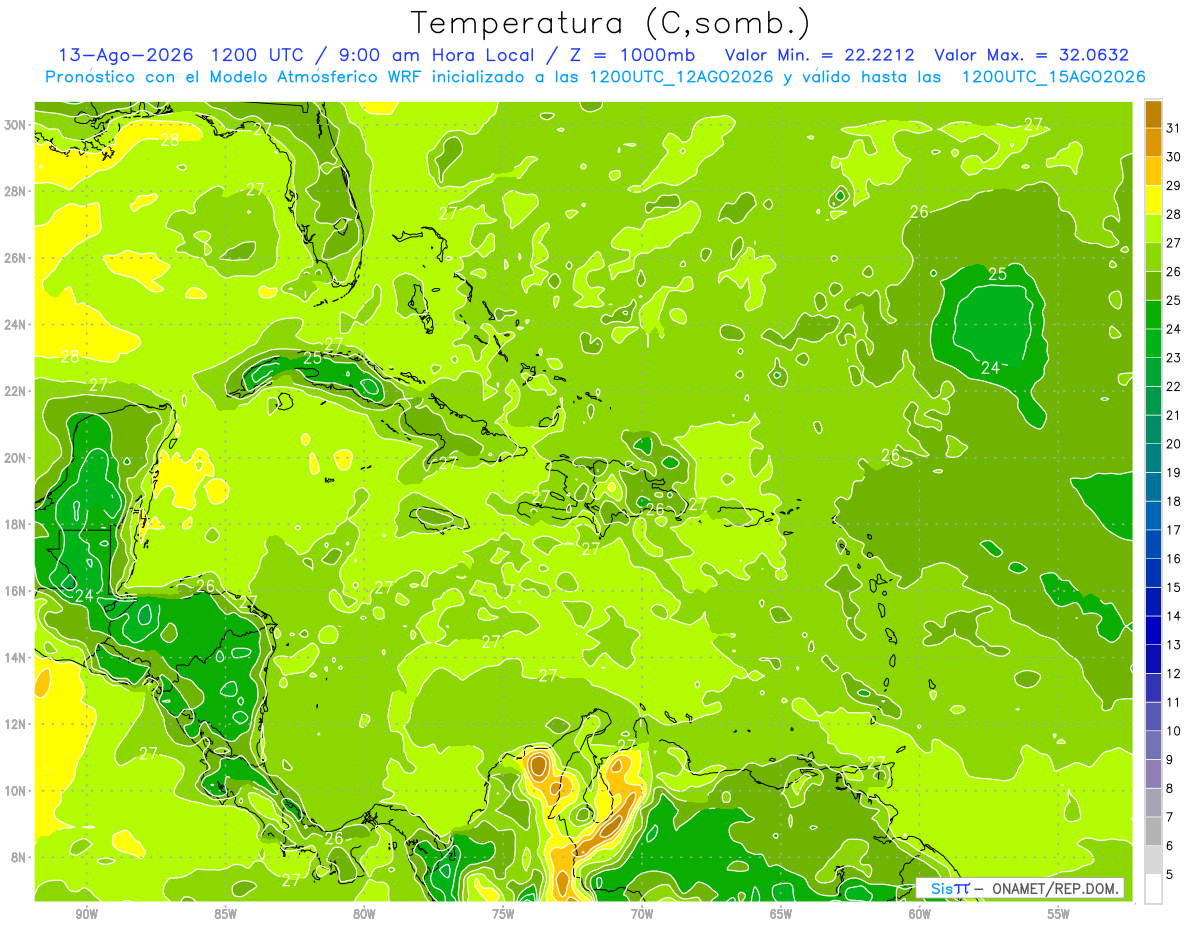Click the gray legend swatch between 6 and 7
This screenshot has height=927, width=1200.
point(1153,832)
